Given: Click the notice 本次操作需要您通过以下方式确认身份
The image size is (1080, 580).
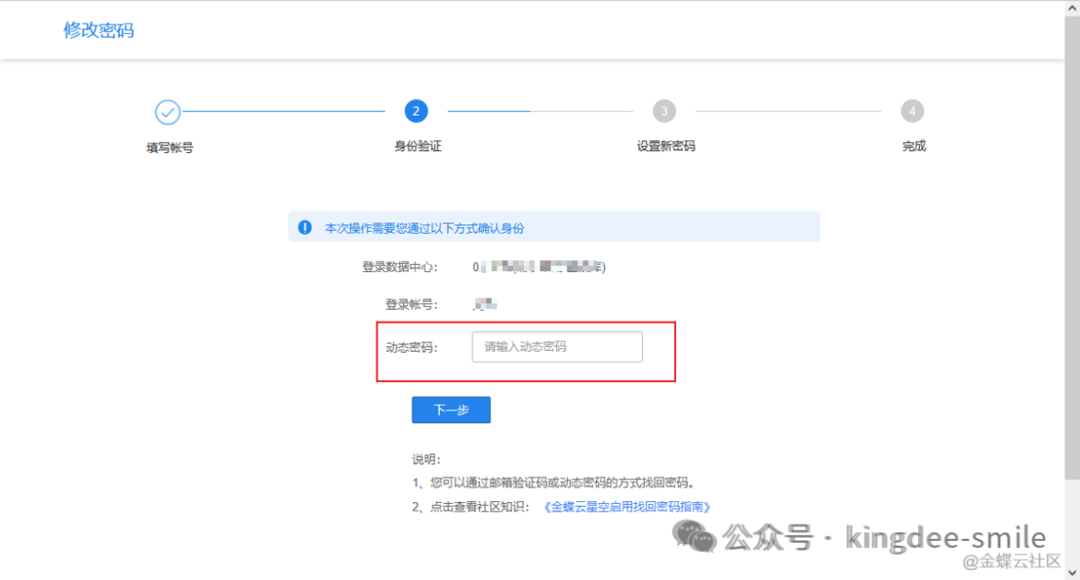Looking at the screenshot, I should coord(424,228).
